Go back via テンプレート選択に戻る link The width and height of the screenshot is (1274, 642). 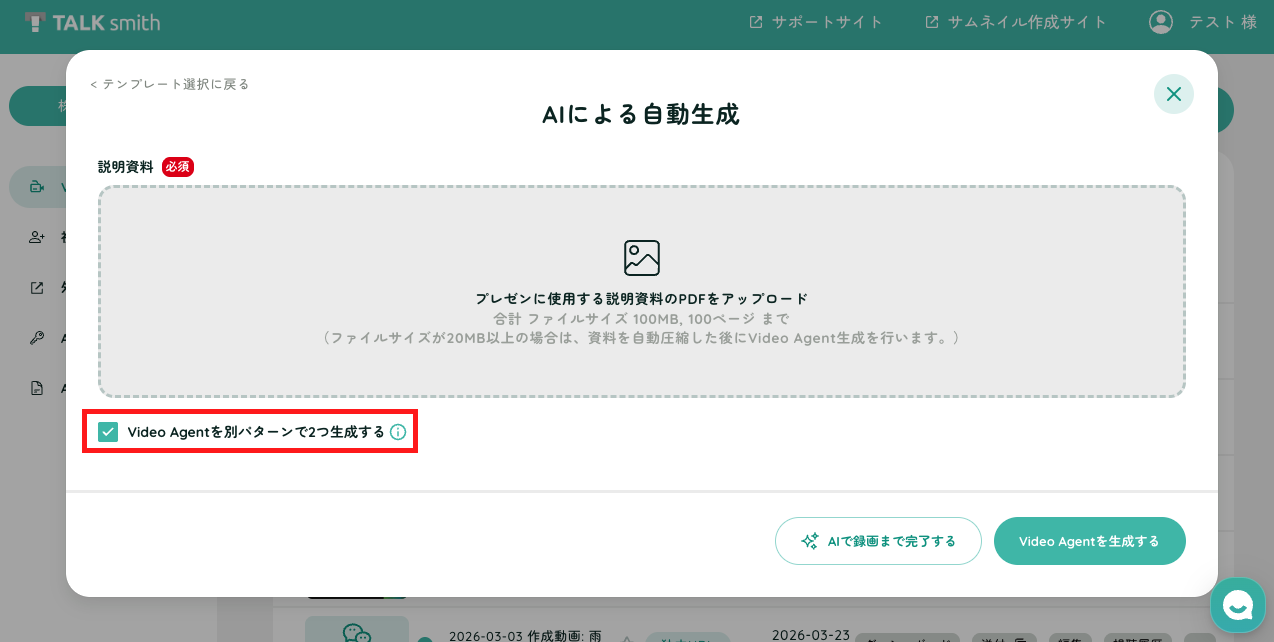pos(170,84)
